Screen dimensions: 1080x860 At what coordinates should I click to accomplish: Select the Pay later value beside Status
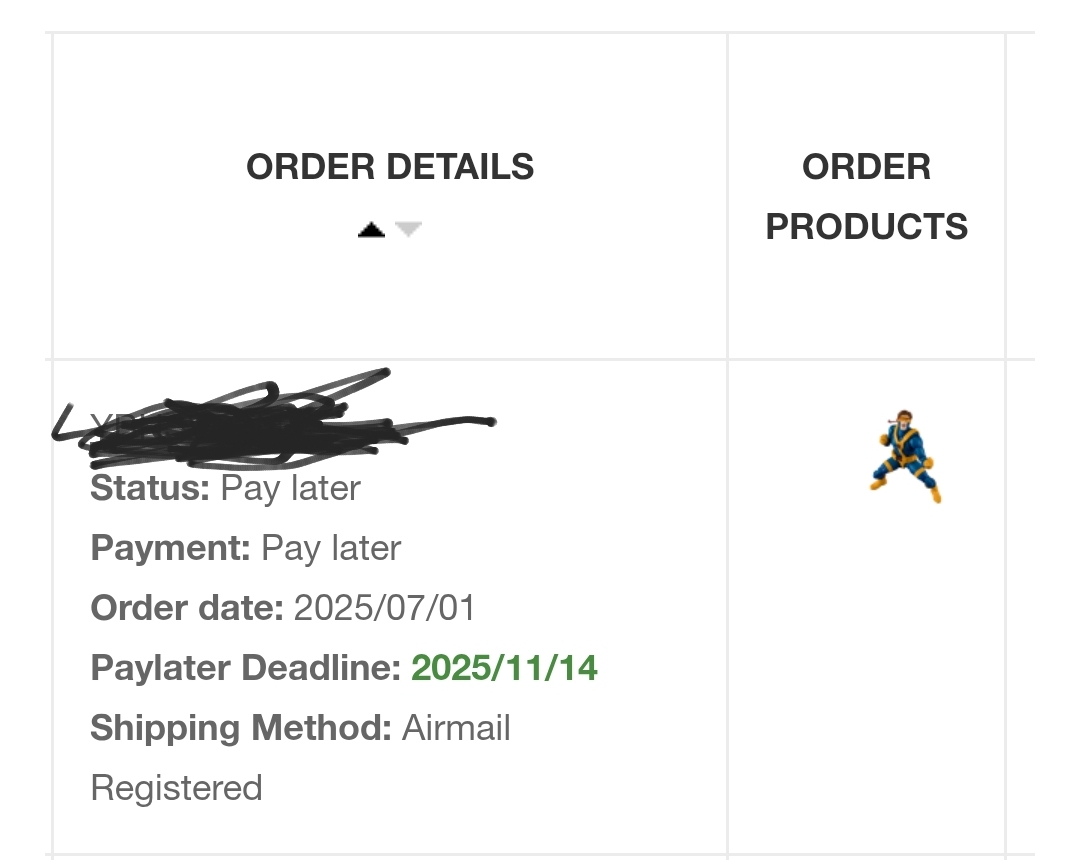[x=291, y=489]
